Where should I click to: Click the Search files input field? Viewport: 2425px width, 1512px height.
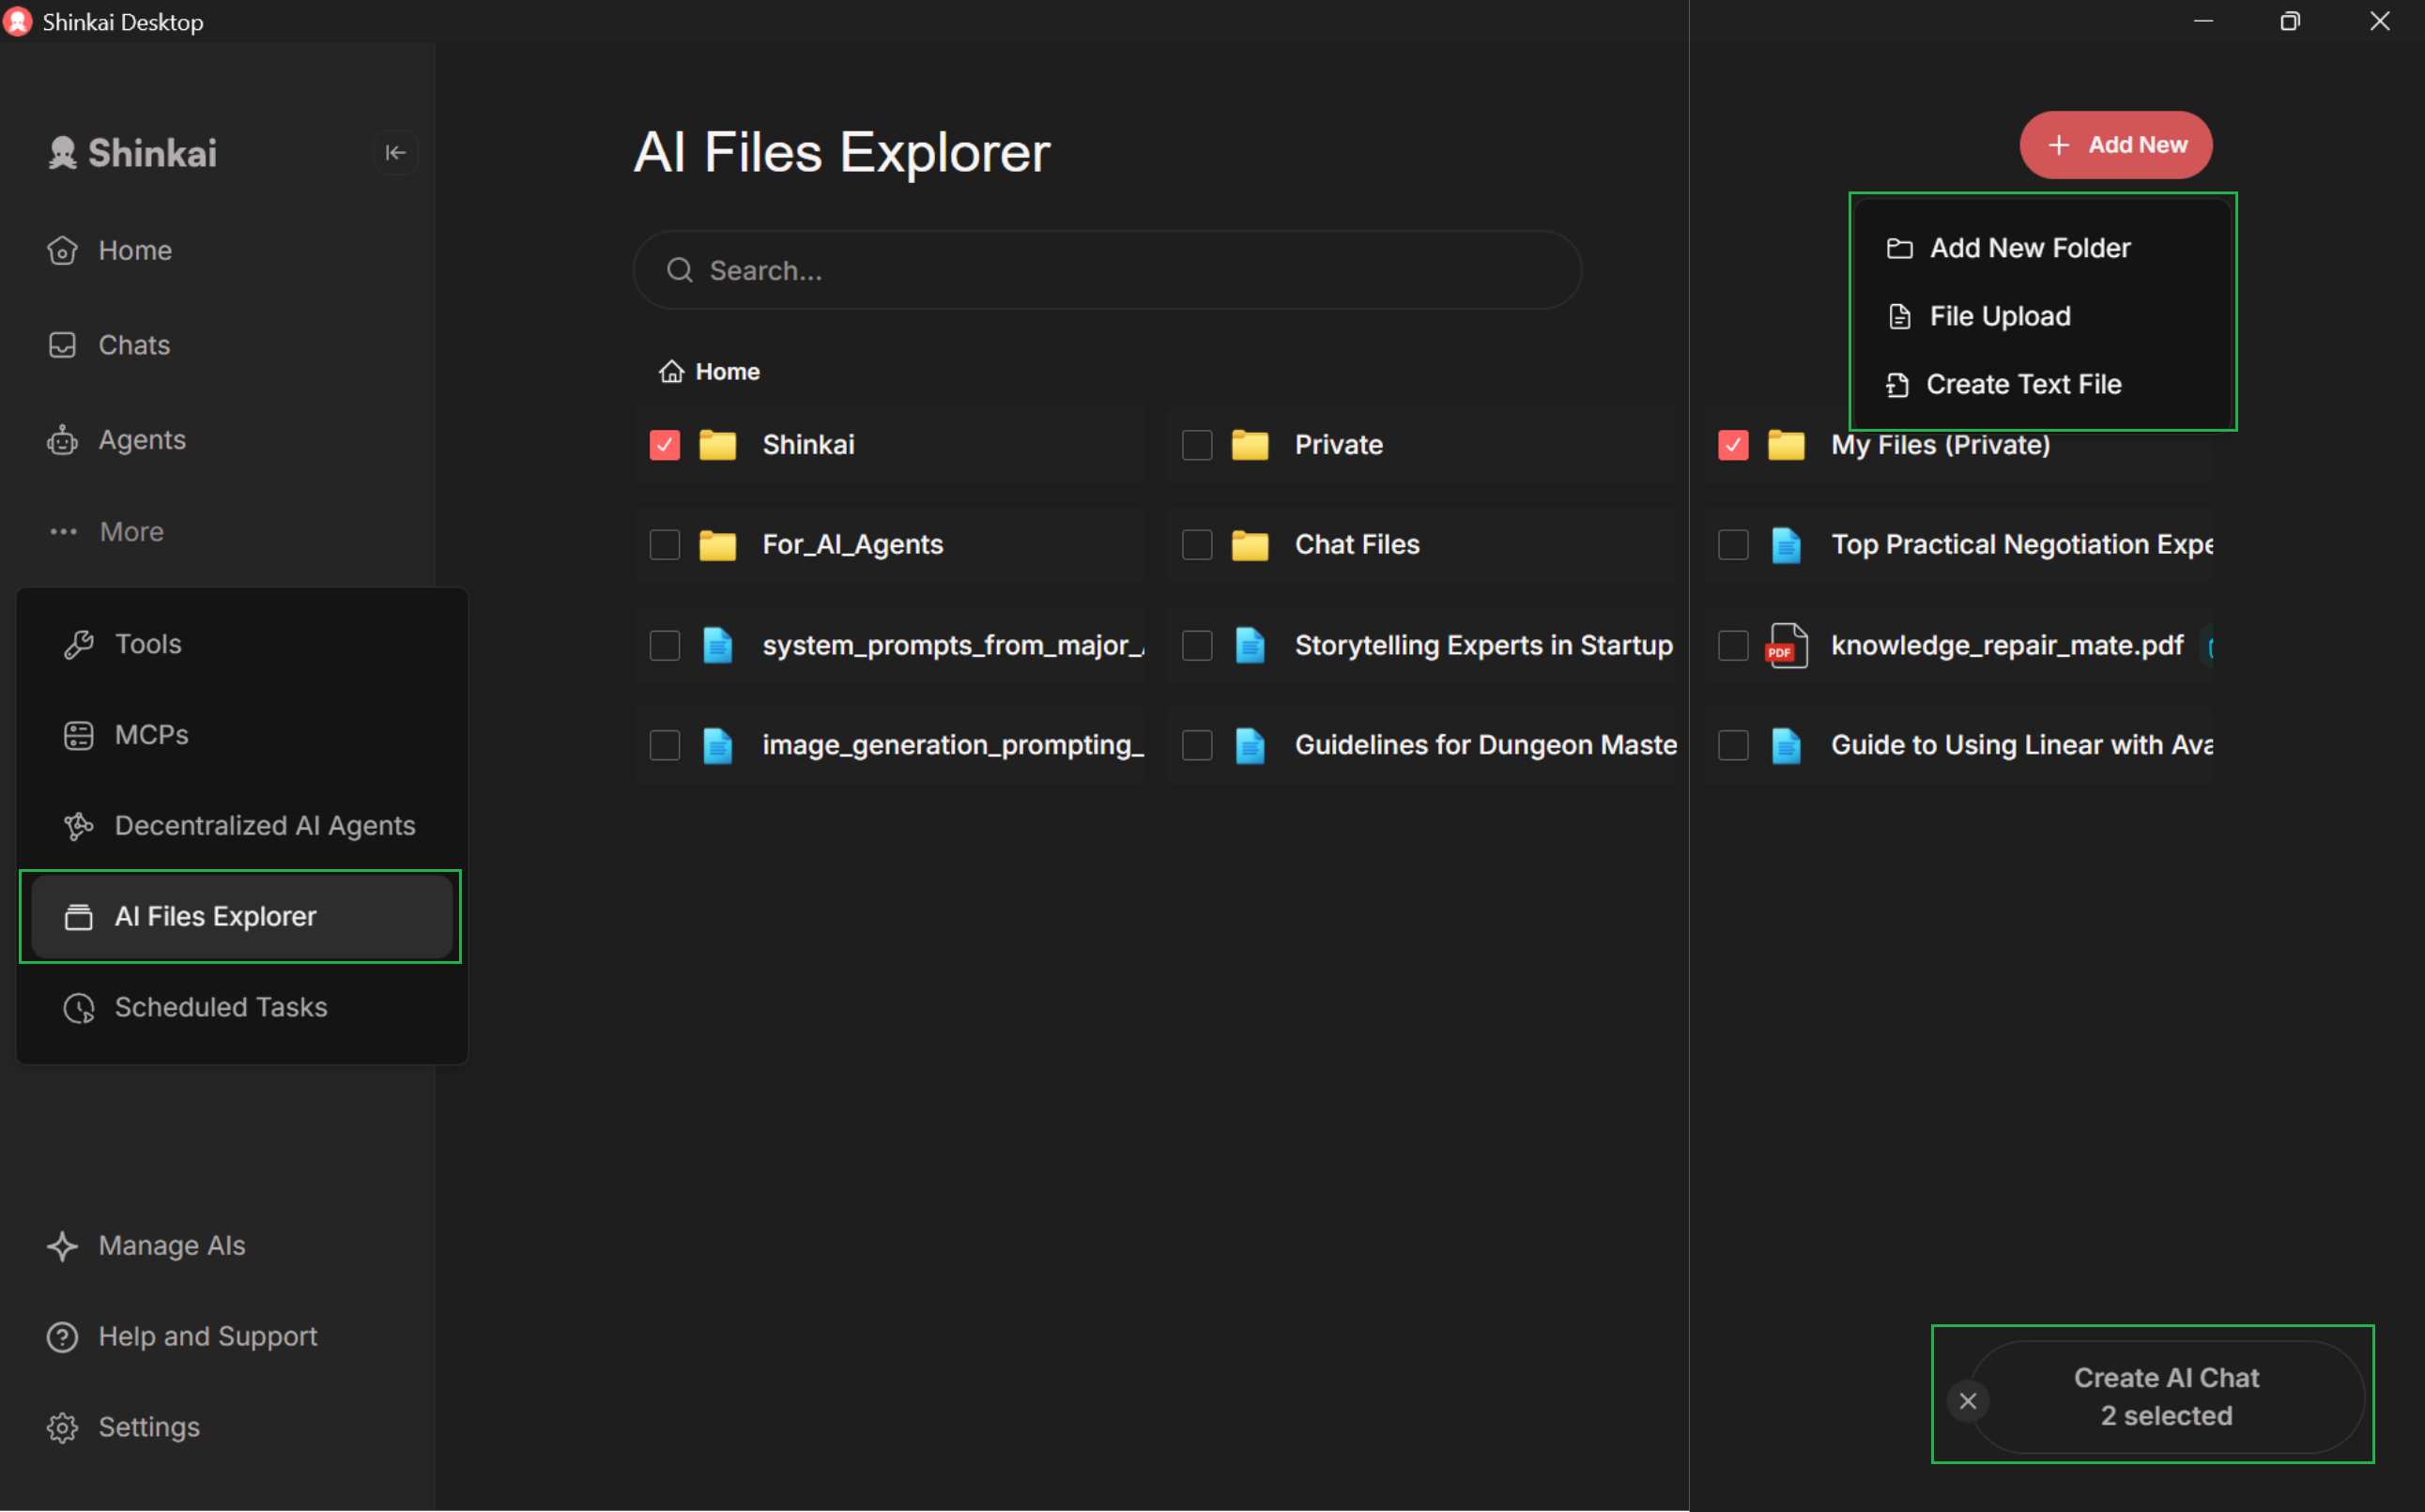[1107, 270]
